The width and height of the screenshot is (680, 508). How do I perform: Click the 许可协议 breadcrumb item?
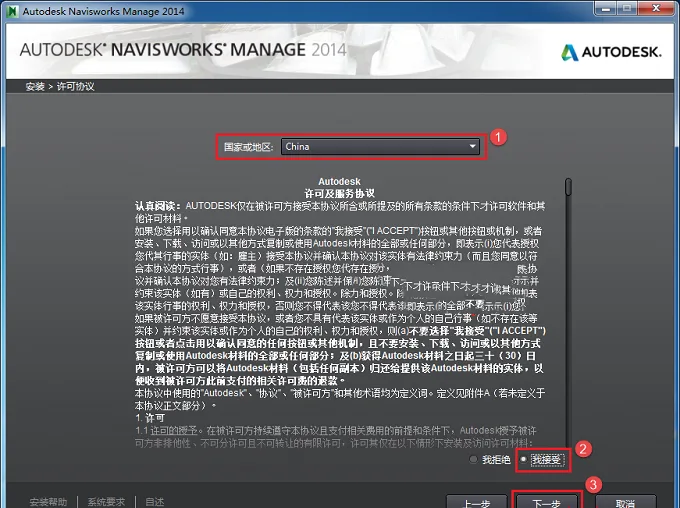pos(75,86)
